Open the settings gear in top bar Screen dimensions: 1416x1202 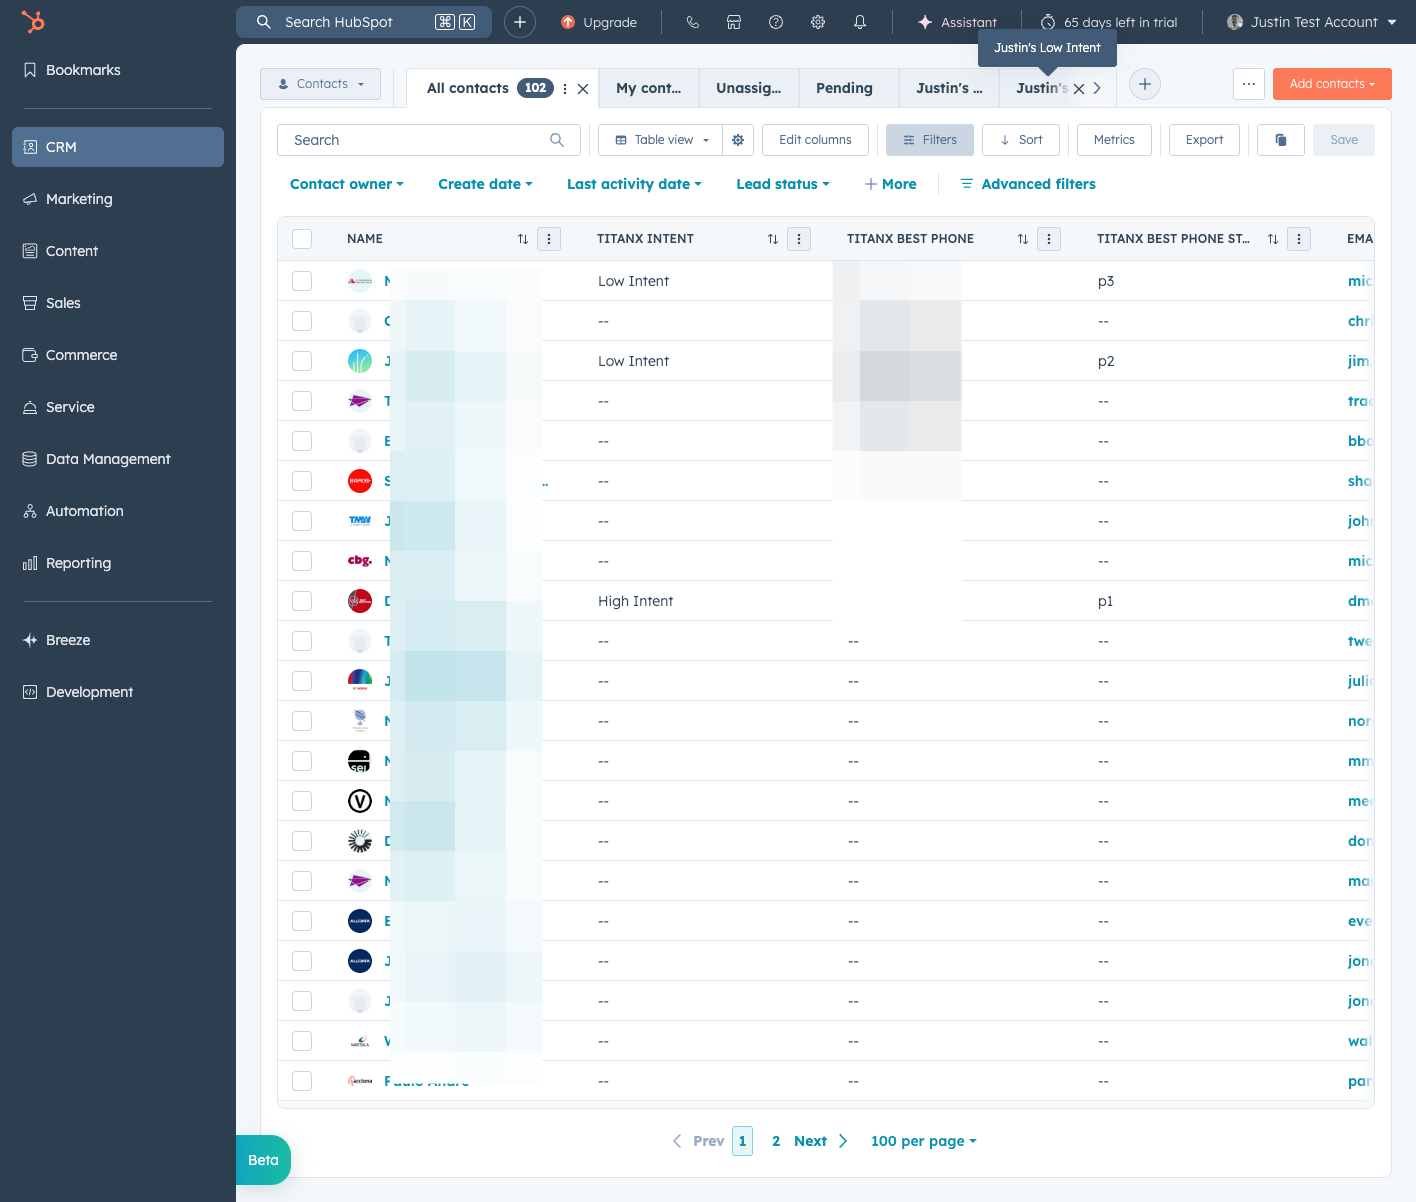click(x=818, y=22)
